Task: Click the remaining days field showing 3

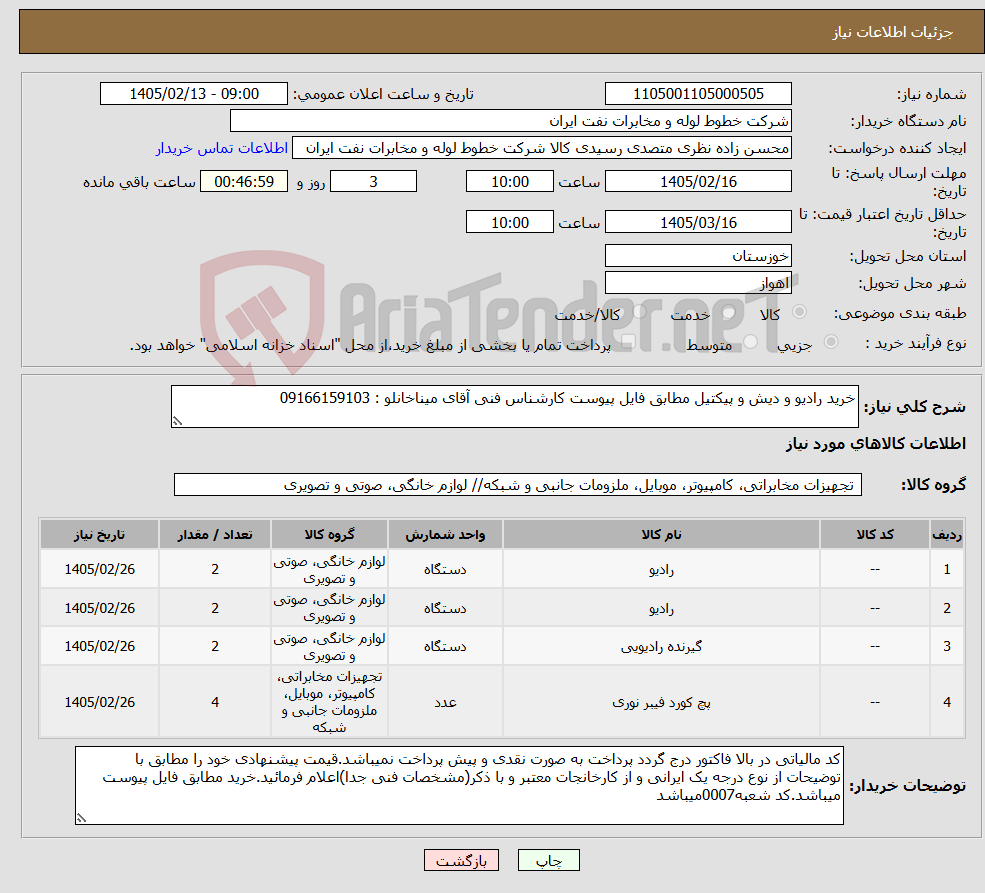Action: click(x=373, y=181)
